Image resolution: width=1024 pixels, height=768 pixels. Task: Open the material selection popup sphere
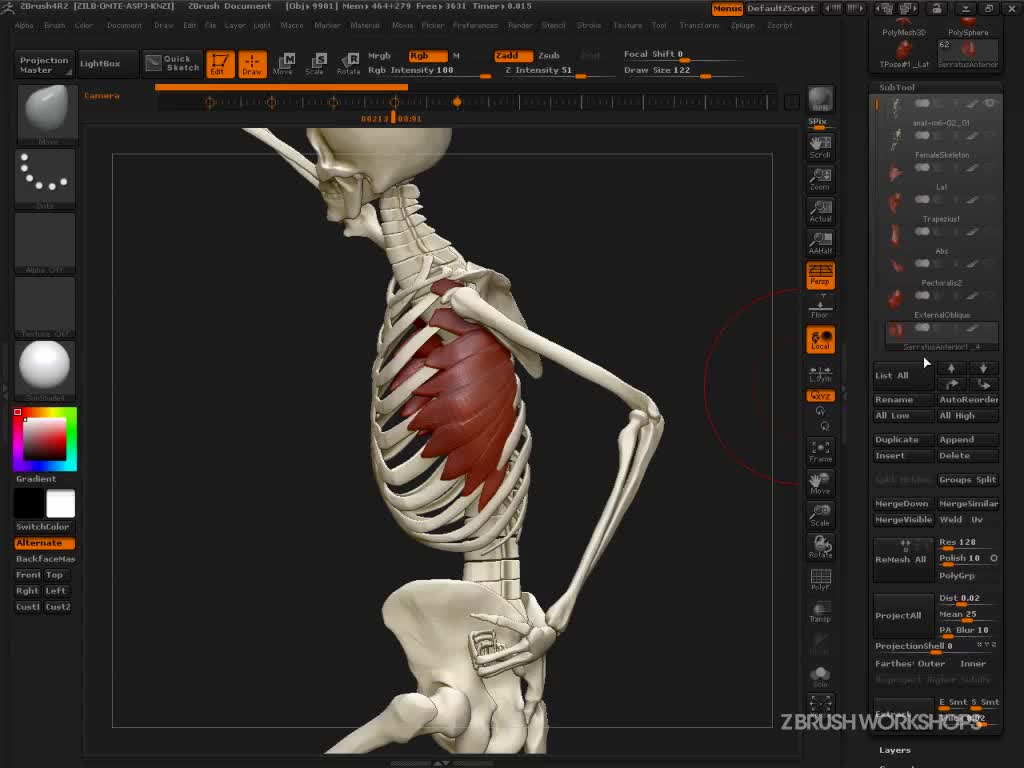point(45,370)
